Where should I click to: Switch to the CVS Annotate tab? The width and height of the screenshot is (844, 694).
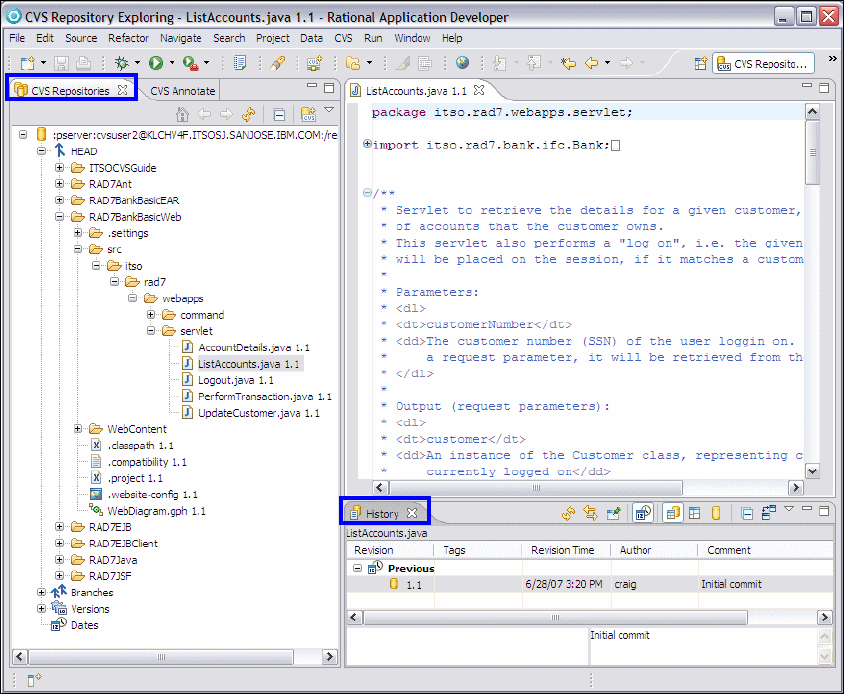click(183, 91)
